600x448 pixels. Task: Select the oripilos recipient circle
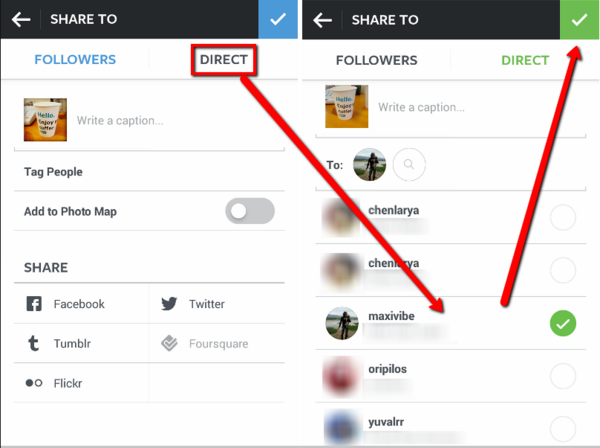click(x=563, y=376)
